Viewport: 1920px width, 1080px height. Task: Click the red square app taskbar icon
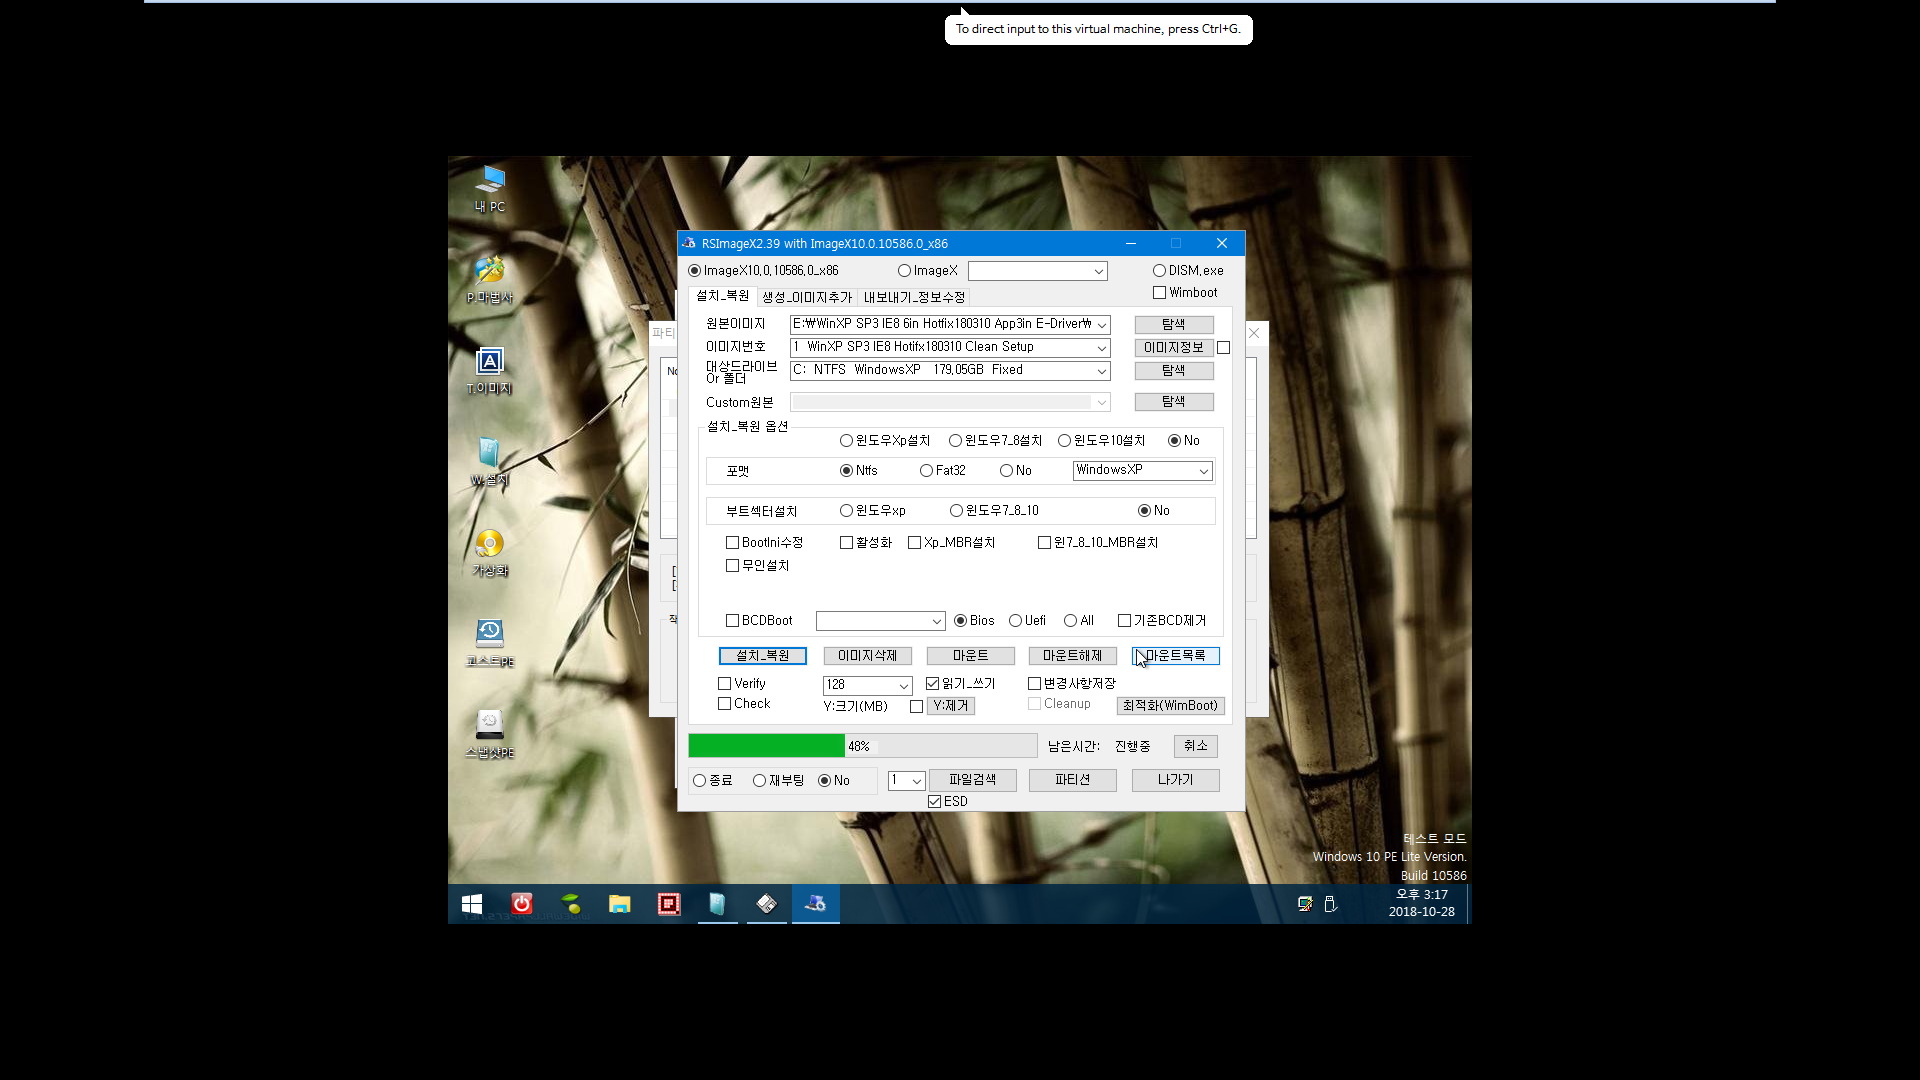669,904
